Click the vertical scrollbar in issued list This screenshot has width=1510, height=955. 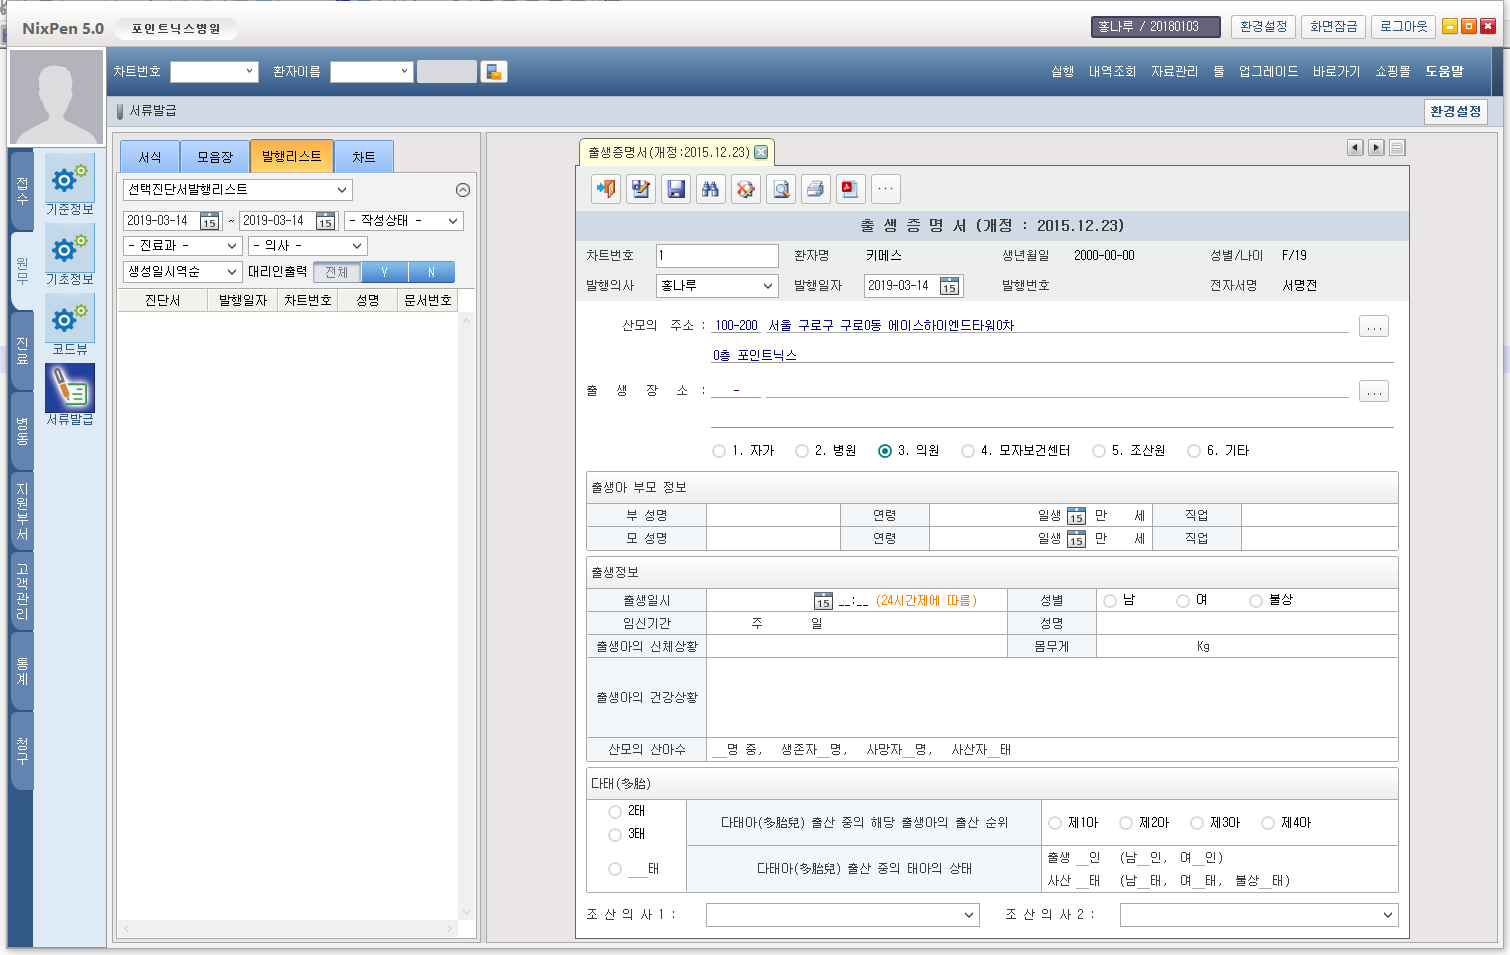pos(466,615)
